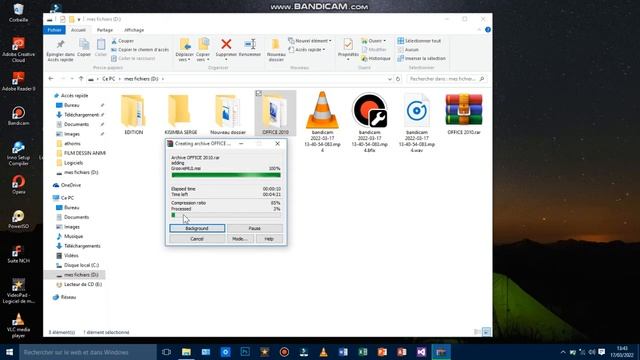
Task: Open the Ouvrir dropdown
Action: click(x=373, y=41)
